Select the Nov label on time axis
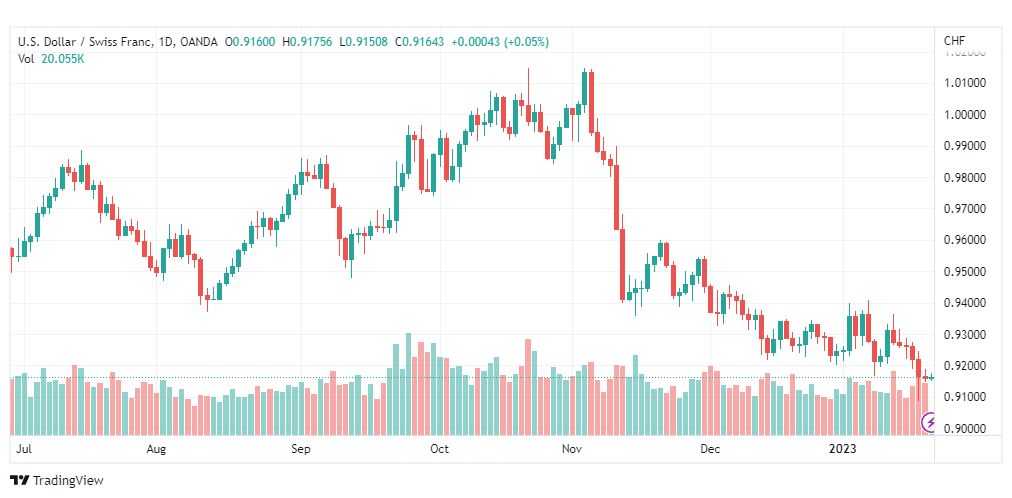1012x498 pixels. (572, 448)
